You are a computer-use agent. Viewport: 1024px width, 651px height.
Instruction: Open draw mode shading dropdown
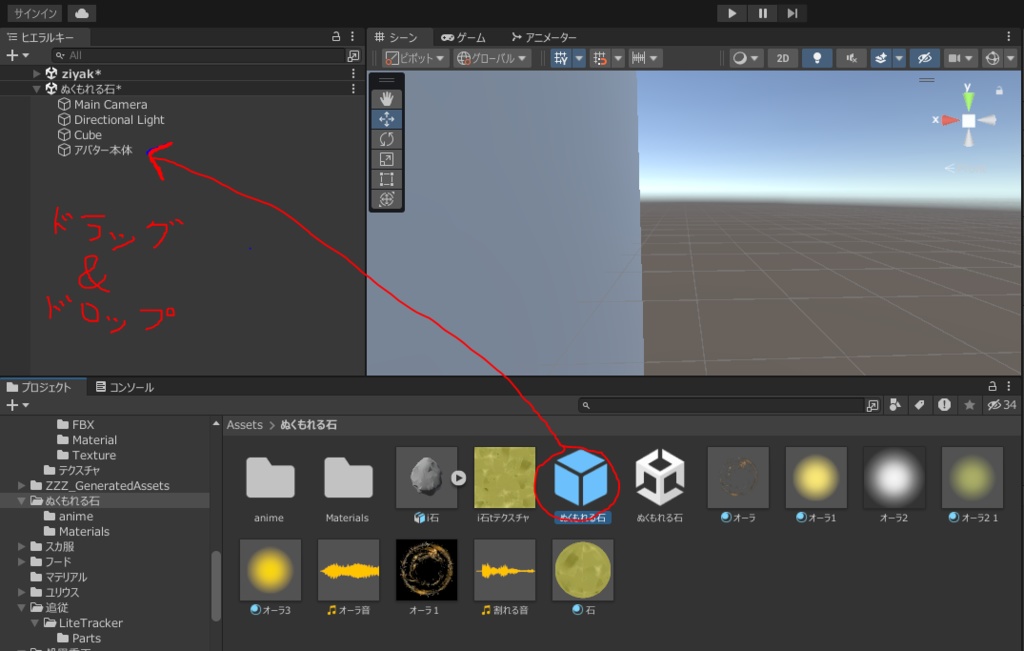(745, 58)
